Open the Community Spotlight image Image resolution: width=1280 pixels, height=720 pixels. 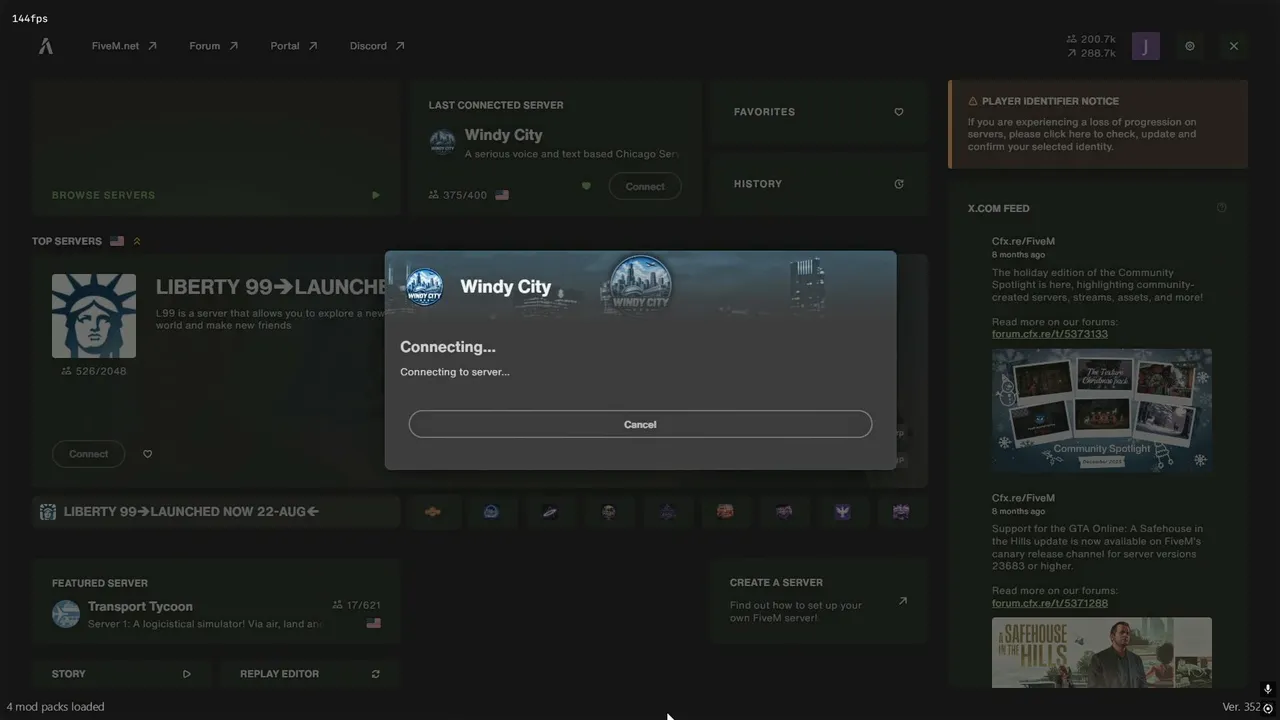1102,409
